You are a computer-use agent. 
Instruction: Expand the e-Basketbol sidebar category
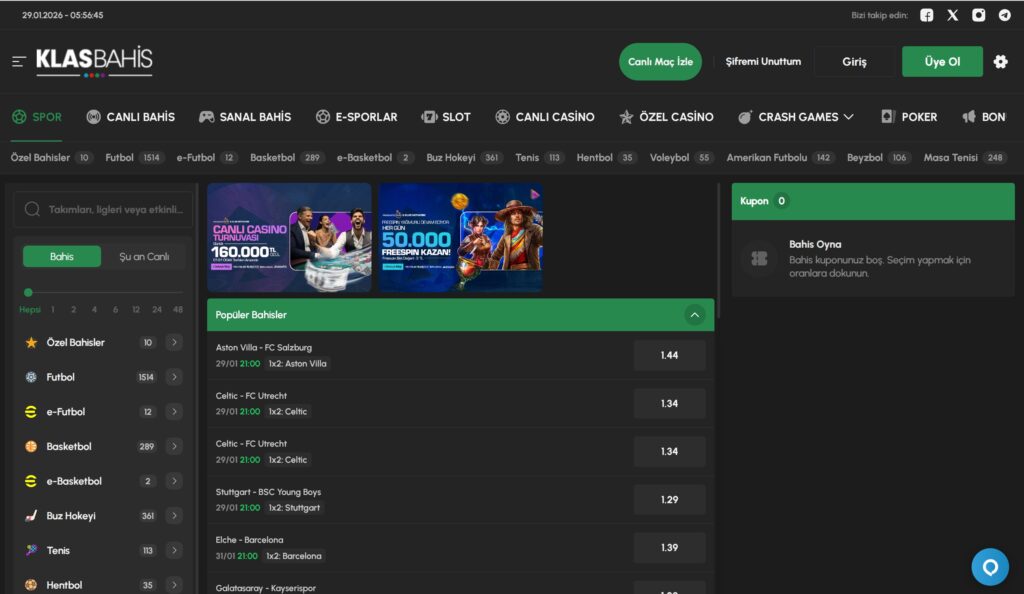pos(174,481)
